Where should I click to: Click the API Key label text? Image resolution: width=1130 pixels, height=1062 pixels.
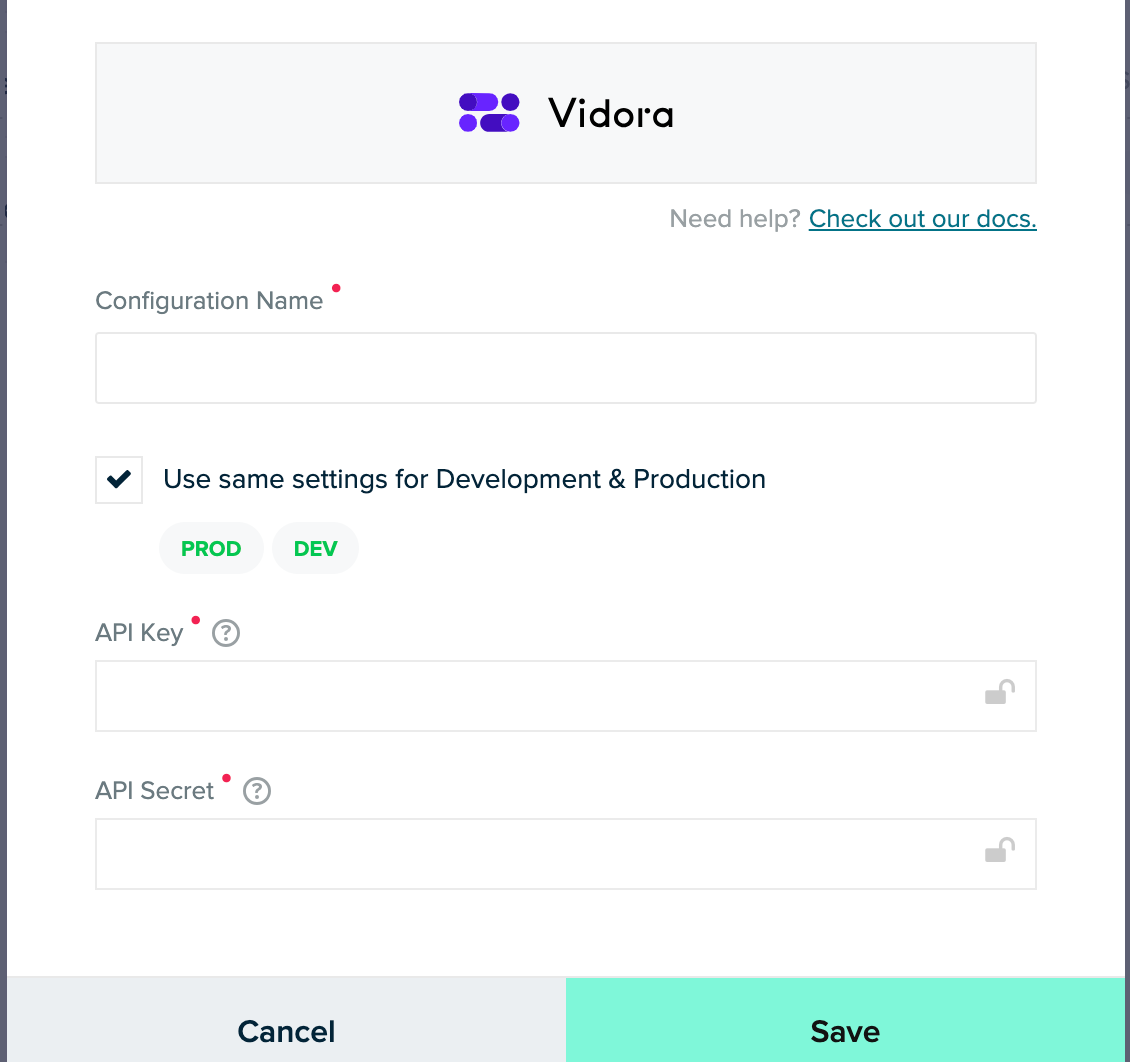tap(139, 633)
